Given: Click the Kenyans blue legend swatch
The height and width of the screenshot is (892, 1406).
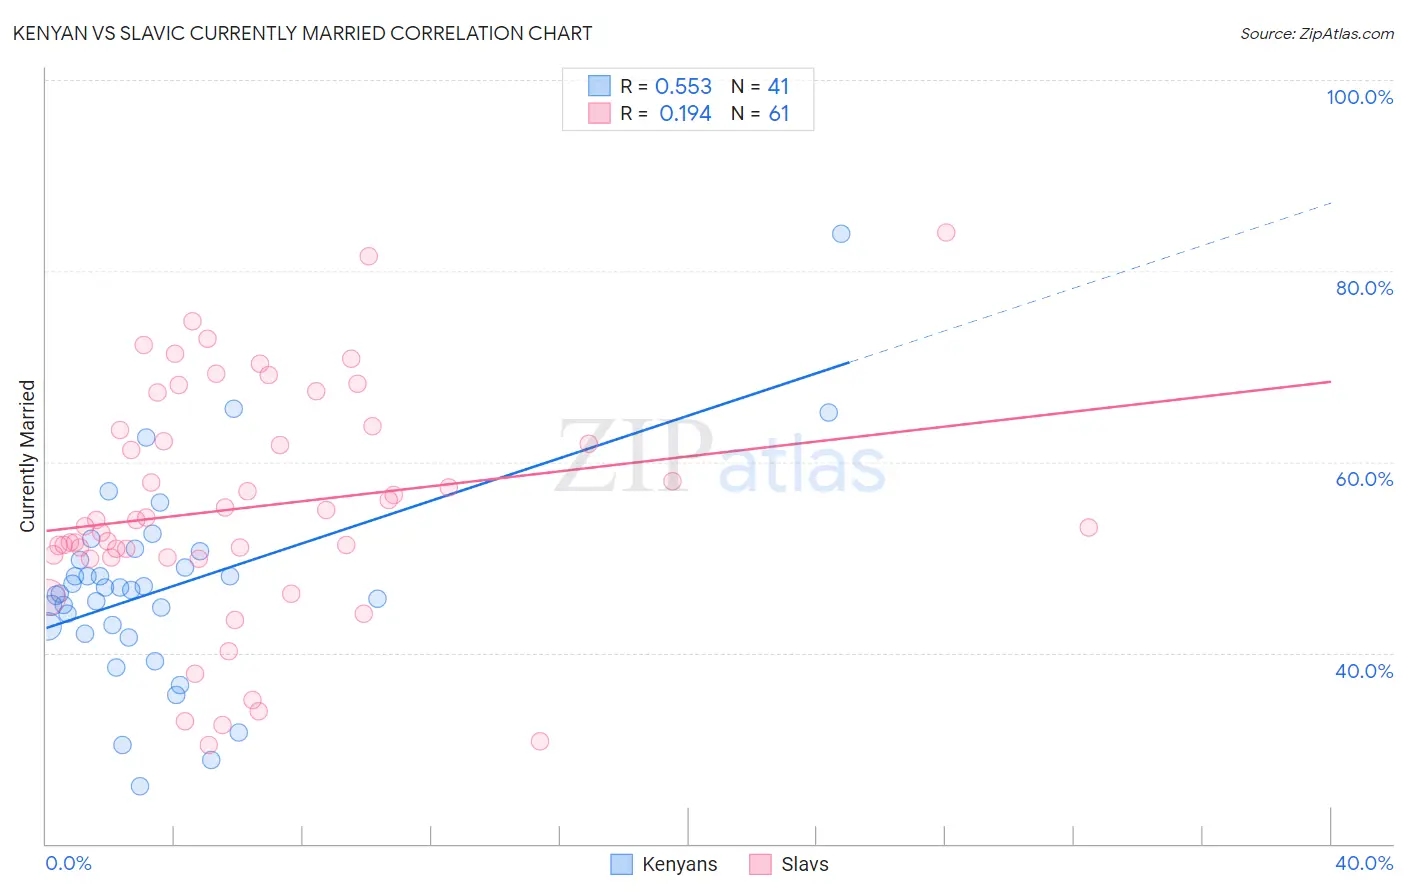Looking at the screenshot, I should 621,864.
